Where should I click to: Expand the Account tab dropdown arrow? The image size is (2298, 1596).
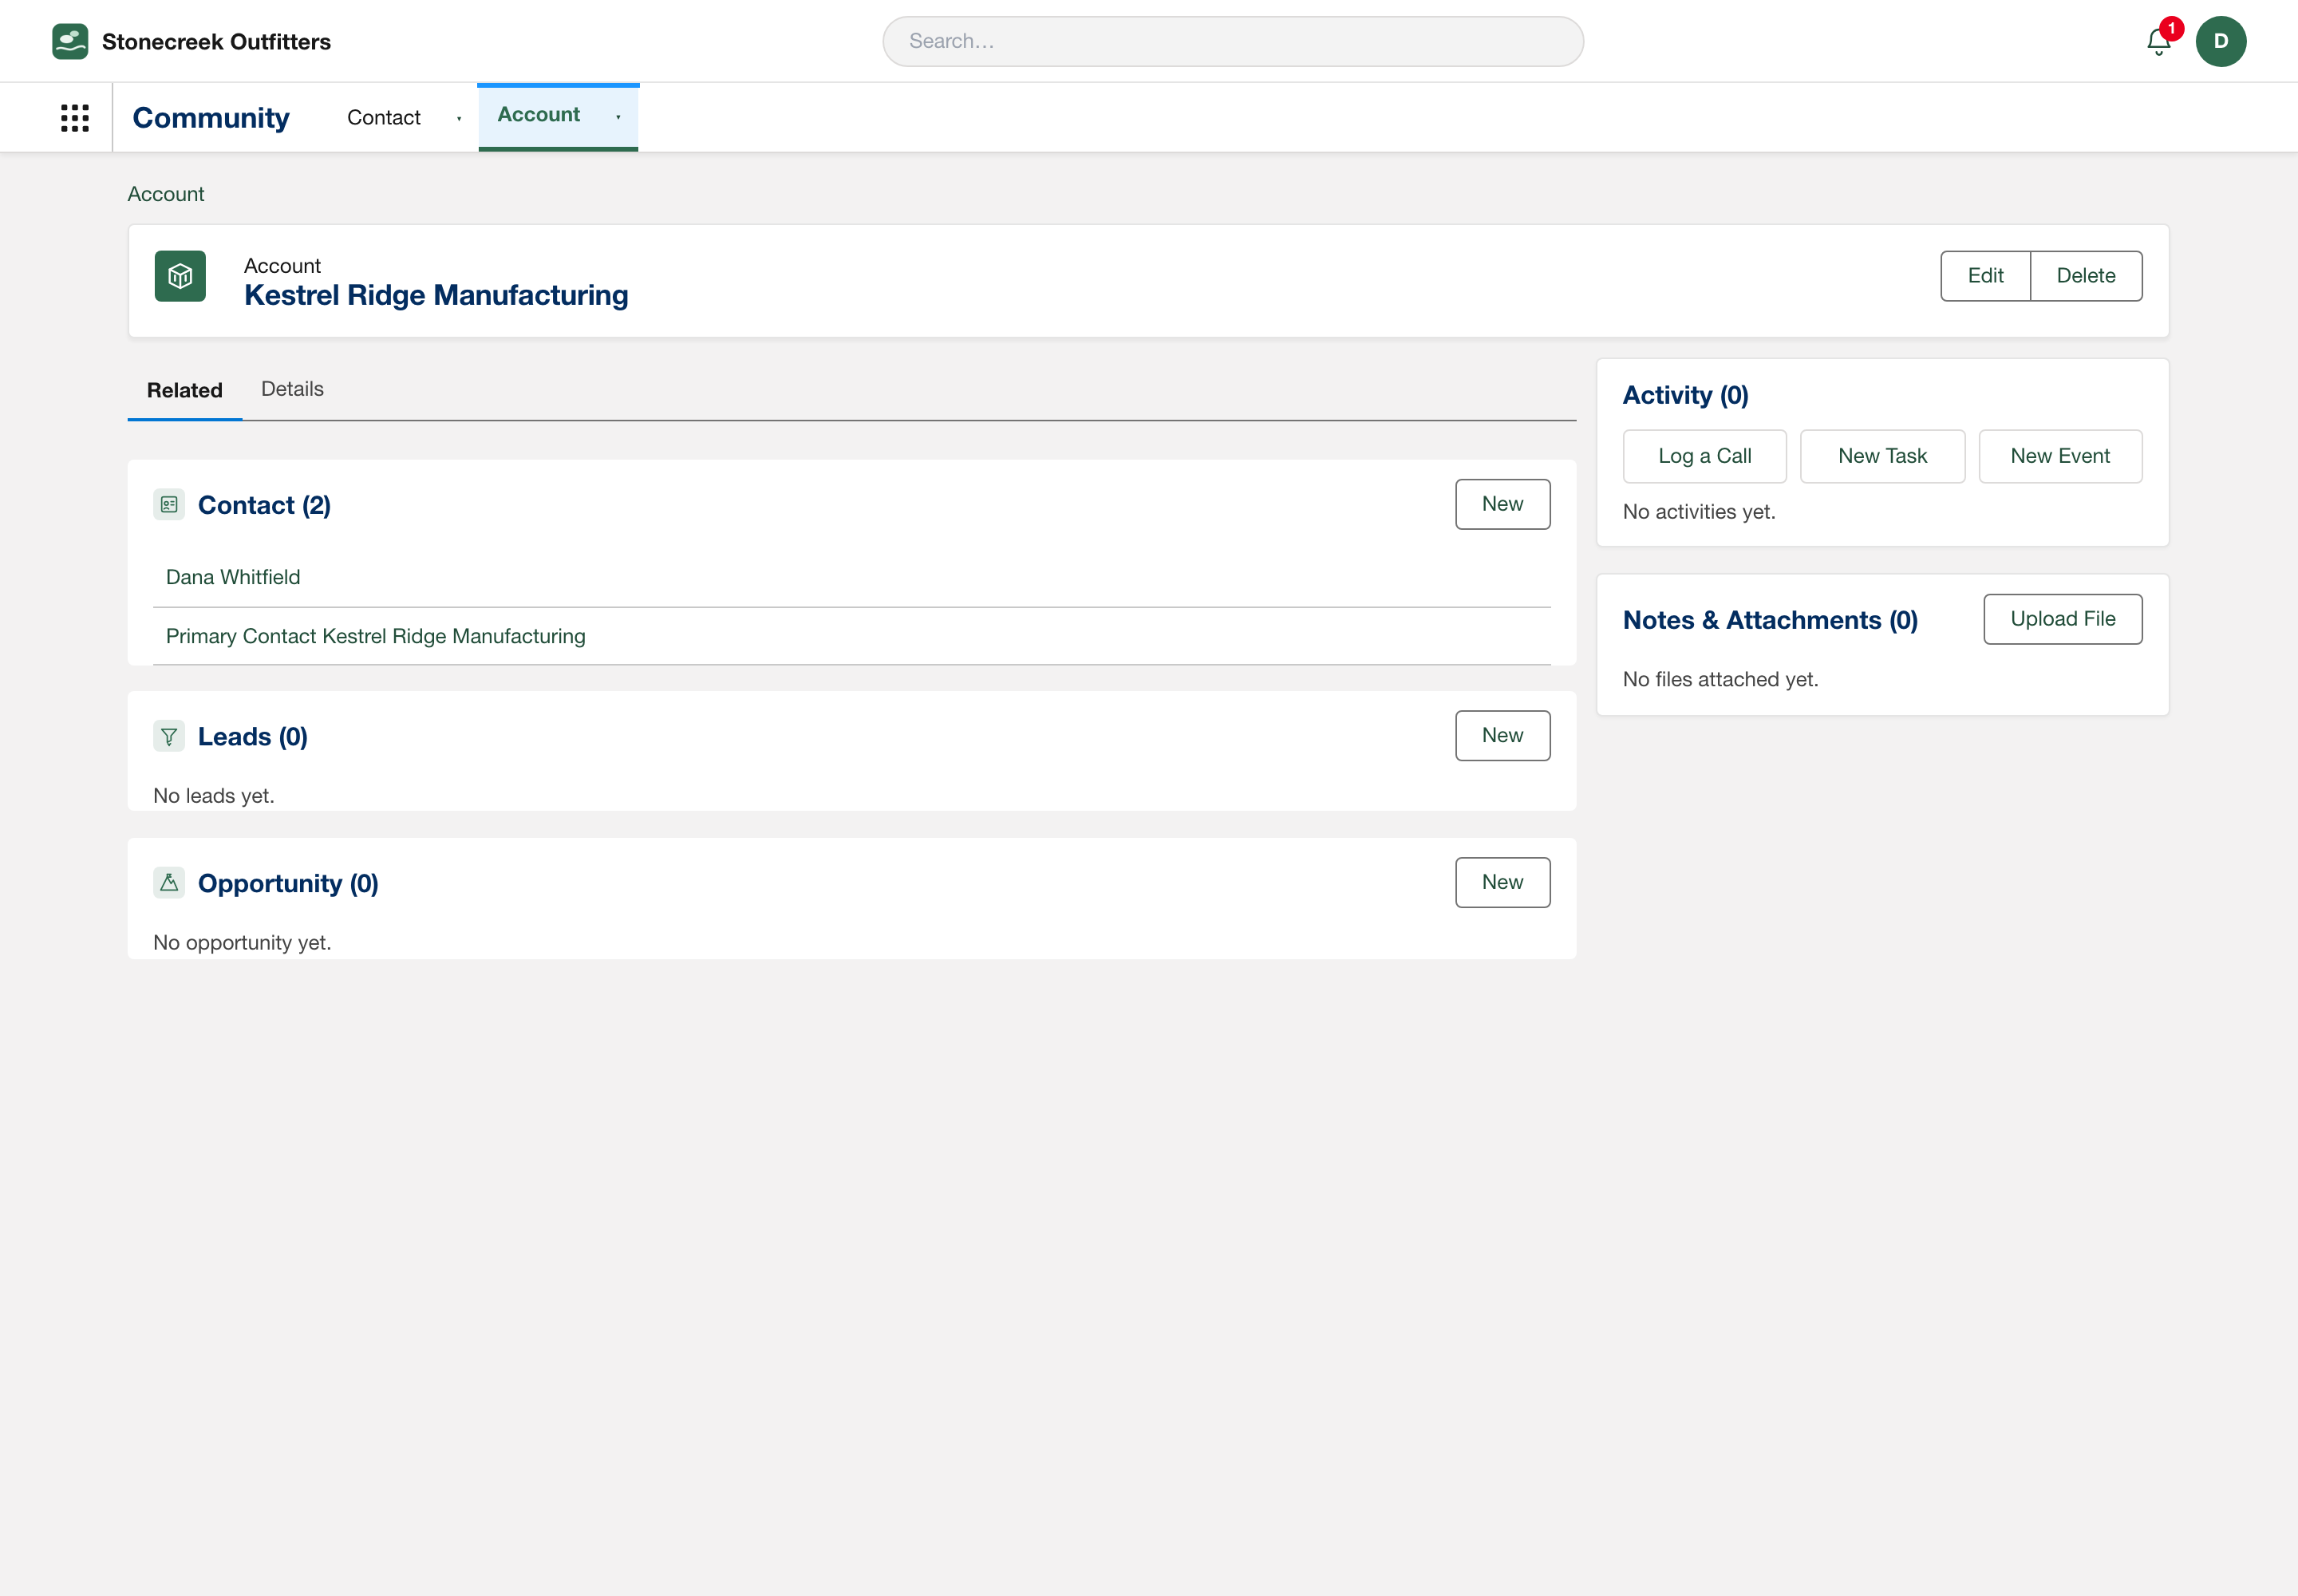tap(618, 118)
